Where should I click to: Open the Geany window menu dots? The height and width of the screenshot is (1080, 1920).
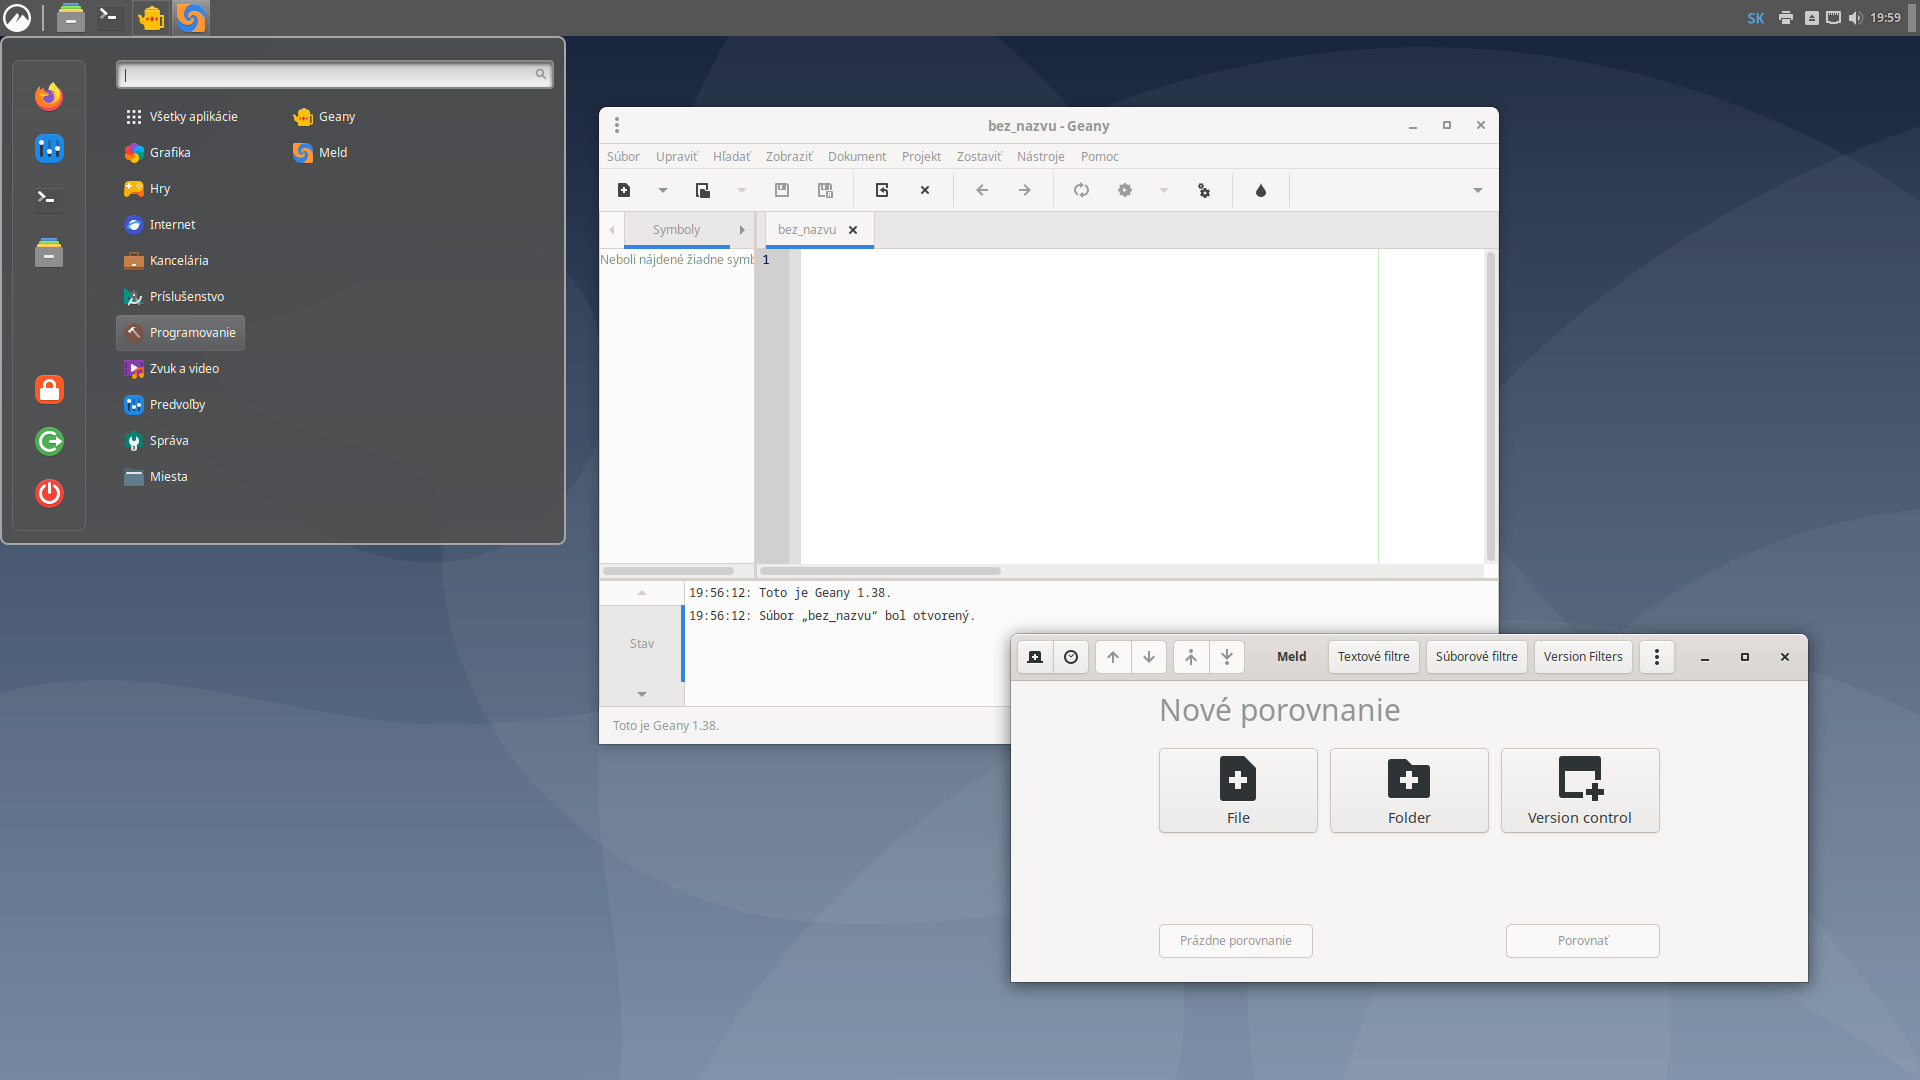[617, 125]
